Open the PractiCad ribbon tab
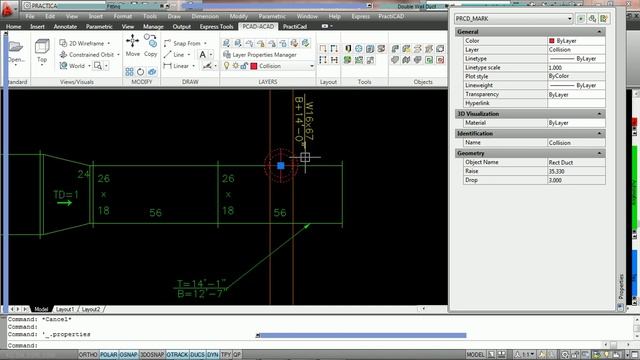 pyautogui.click(x=295, y=27)
